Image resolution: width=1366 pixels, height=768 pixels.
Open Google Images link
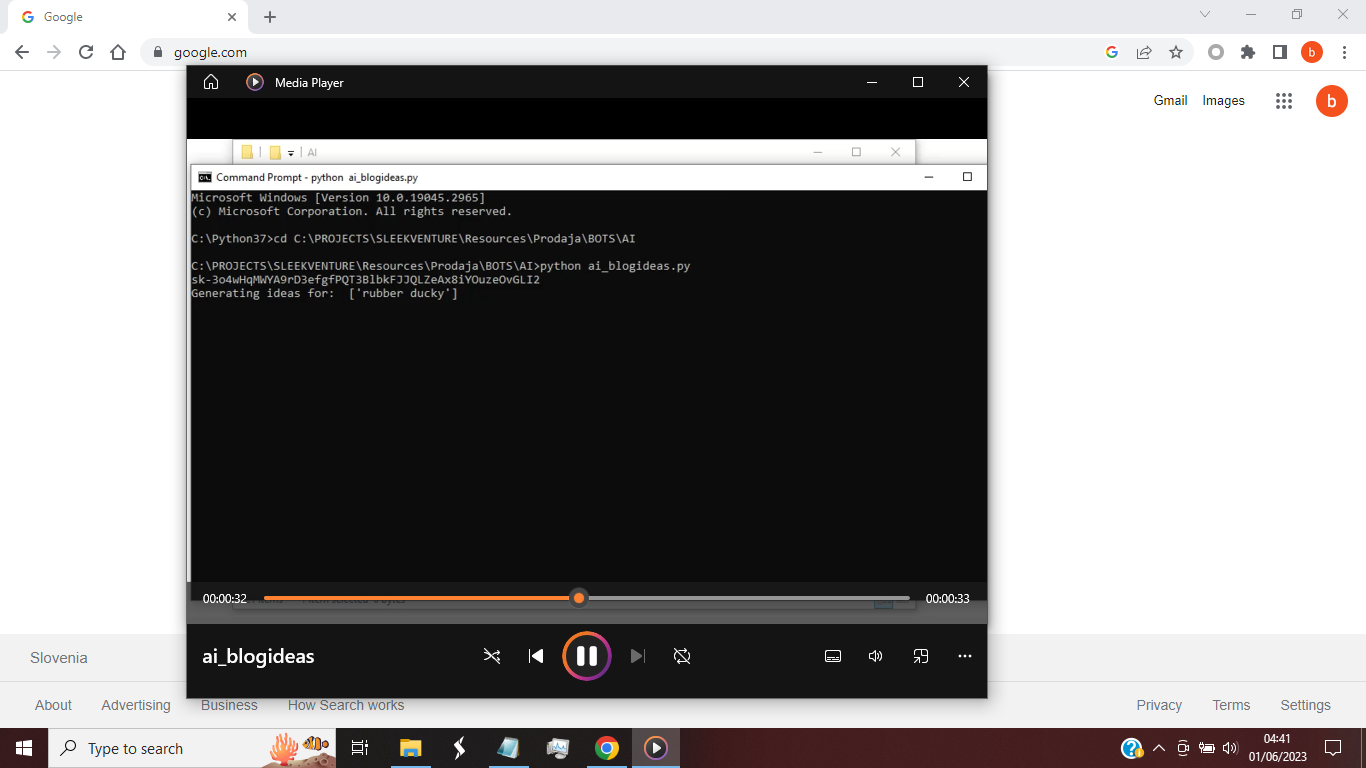[x=1223, y=100]
